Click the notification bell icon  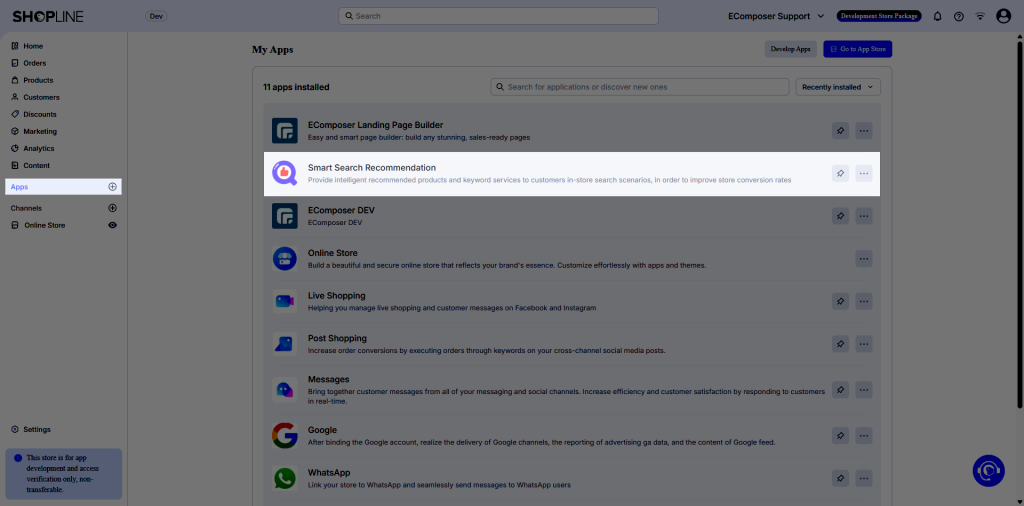tap(937, 16)
